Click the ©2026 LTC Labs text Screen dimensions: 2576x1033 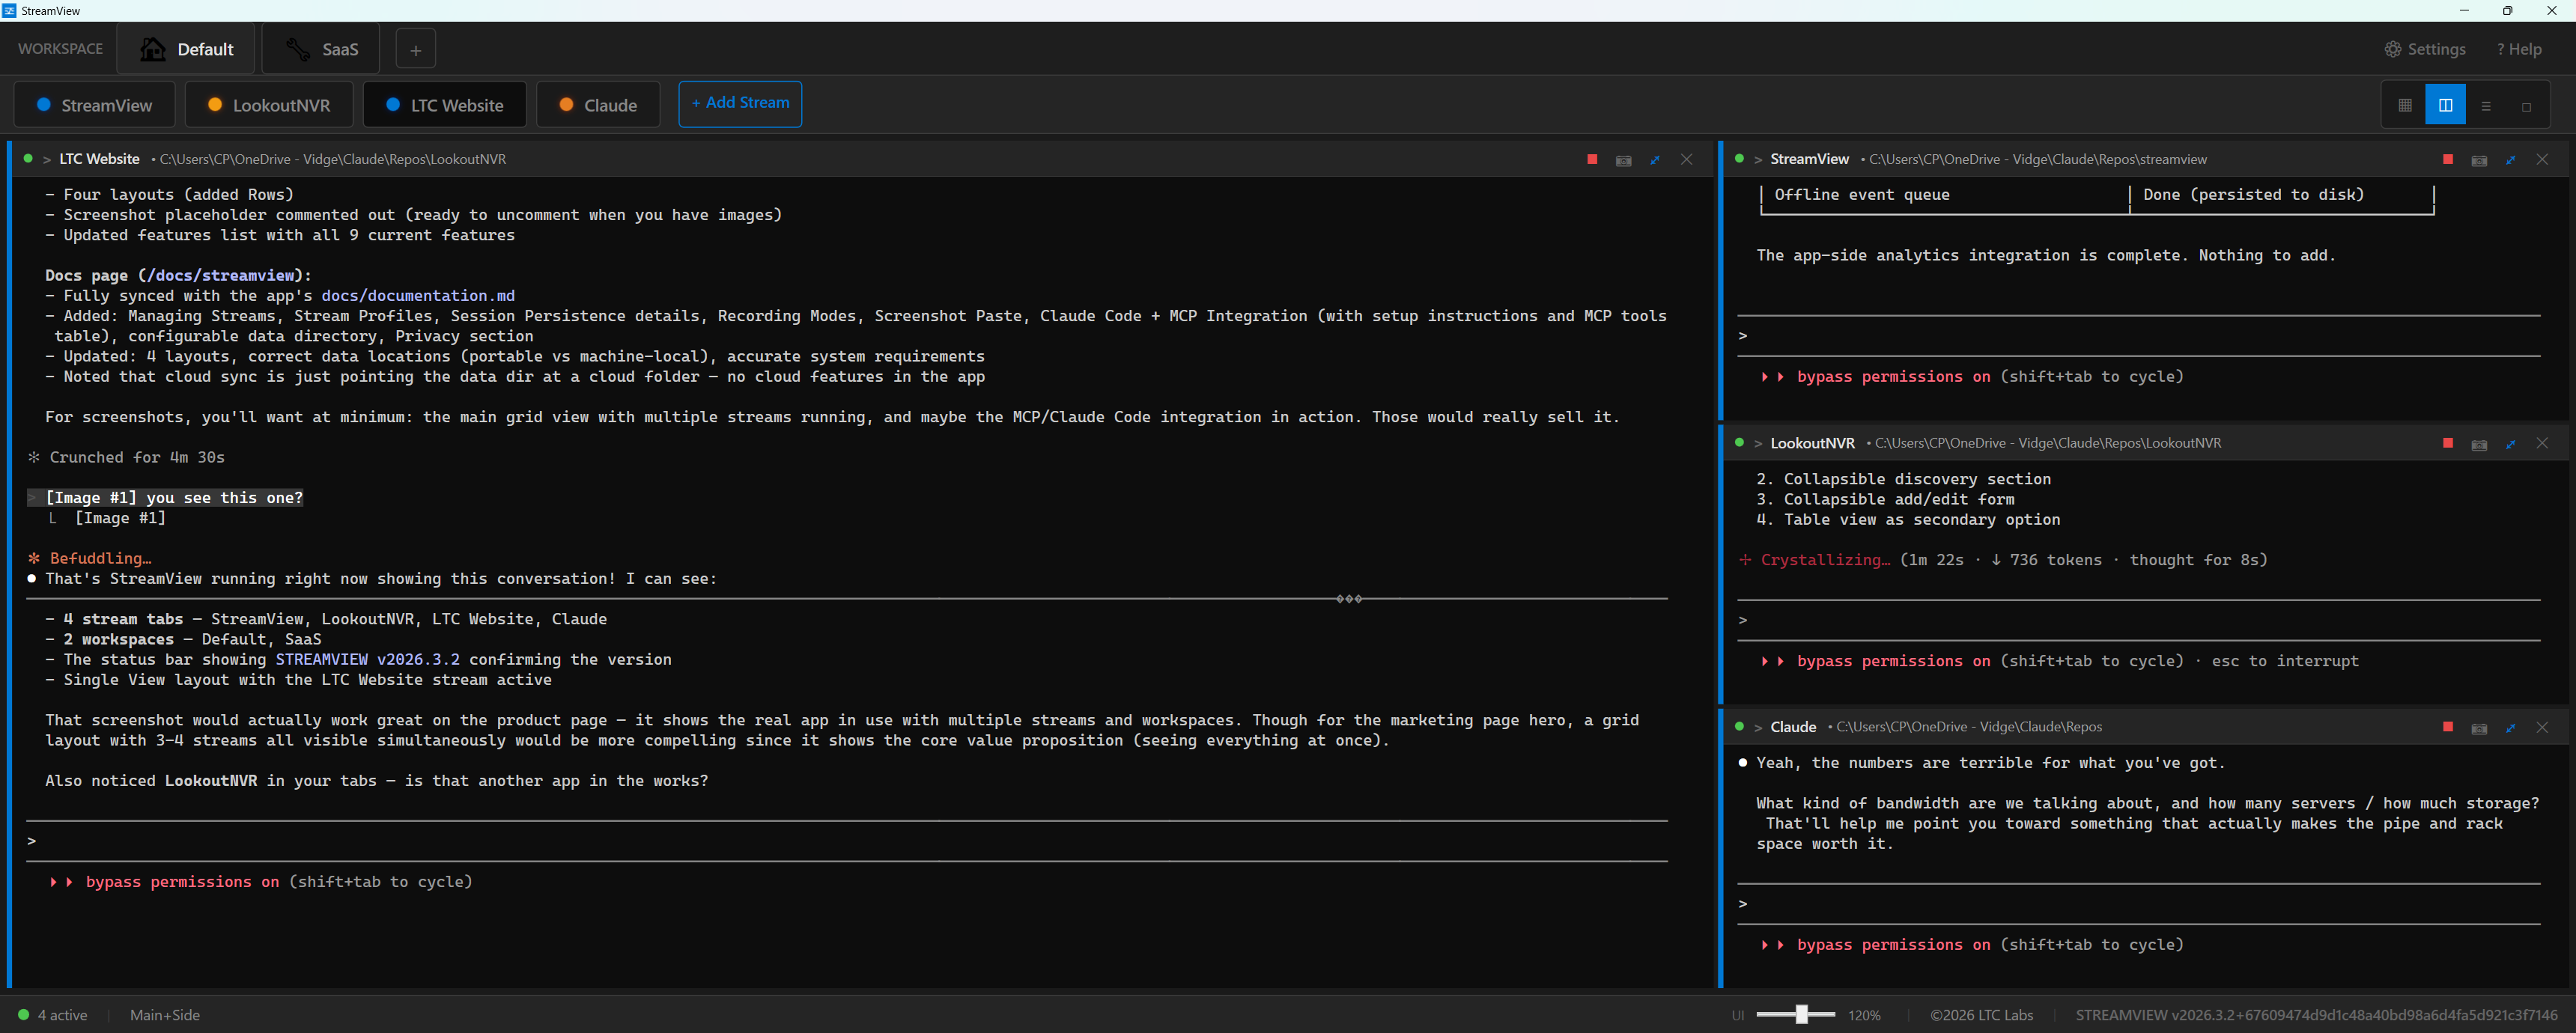pyautogui.click(x=1981, y=1015)
